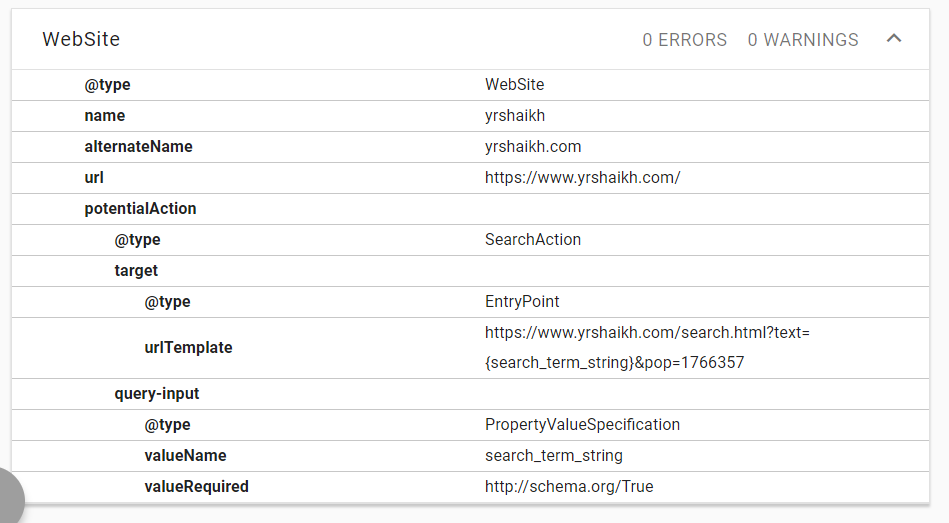Image resolution: width=949 pixels, height=523 pixels.
Task: Select the target property row
Action: (x=136, y=271)
